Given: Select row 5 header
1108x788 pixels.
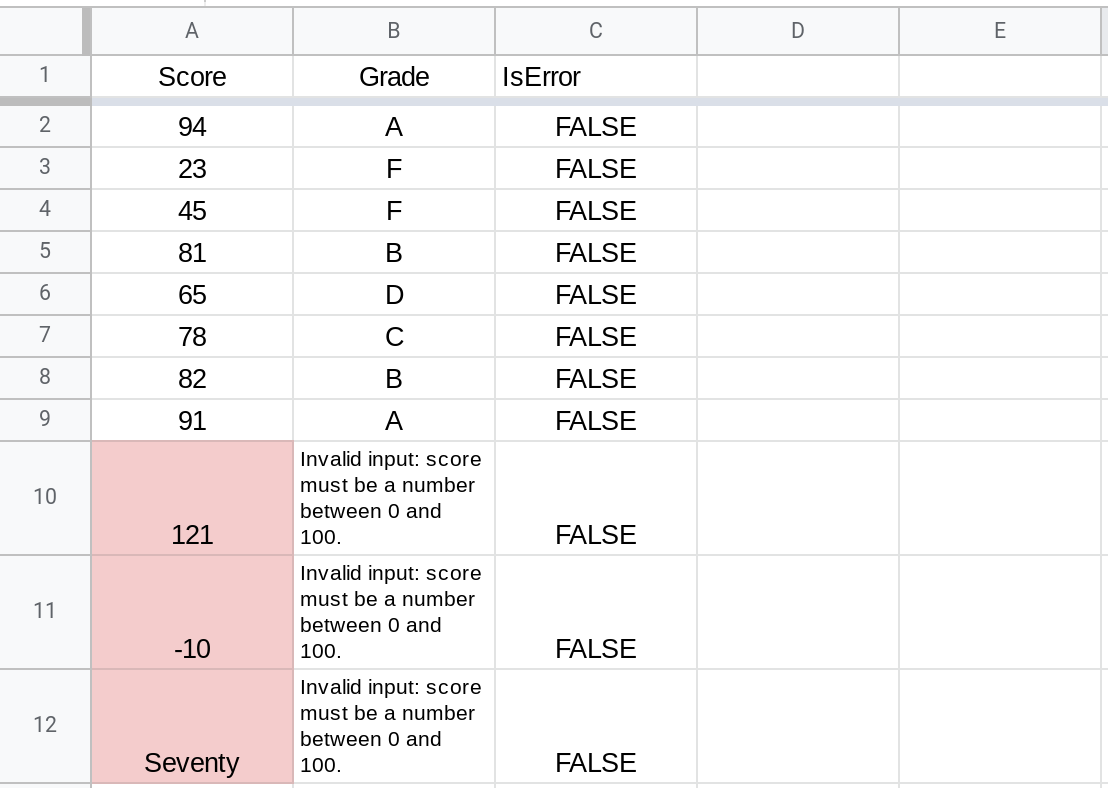Looking at the screenshot, I should coord(45,252).
